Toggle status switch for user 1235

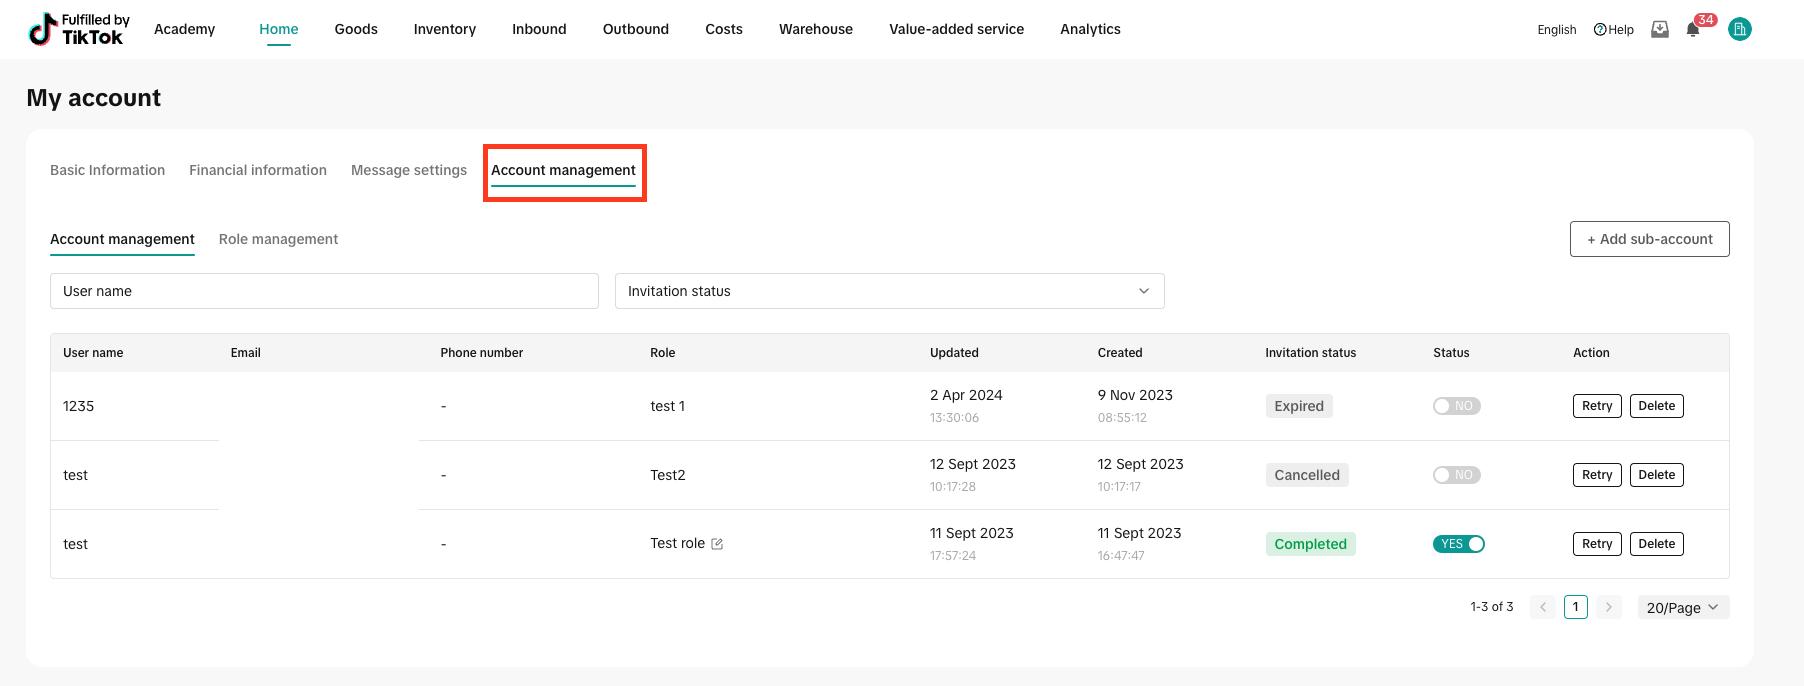pyautogui.click(x=1457, y=406)
